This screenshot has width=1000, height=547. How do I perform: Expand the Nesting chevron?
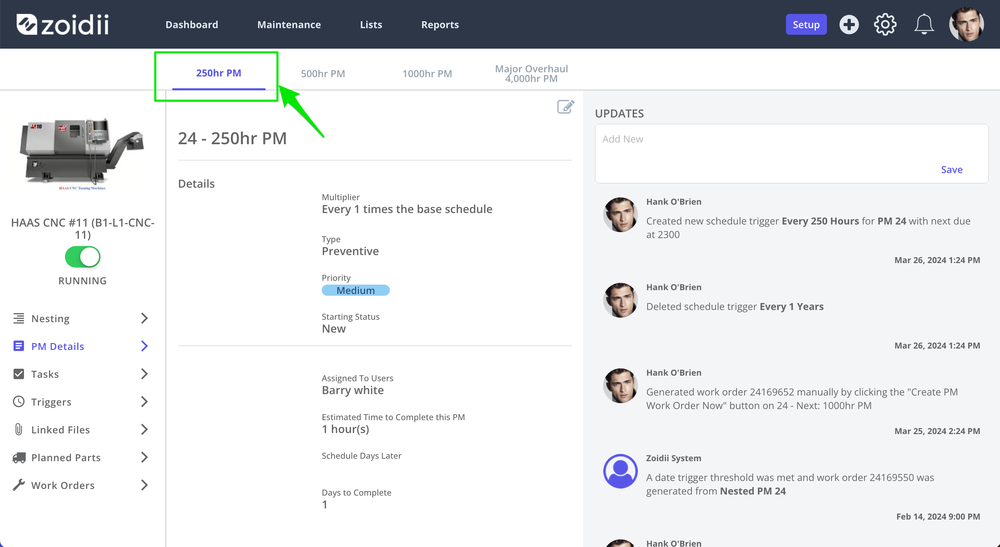(144, 318)
